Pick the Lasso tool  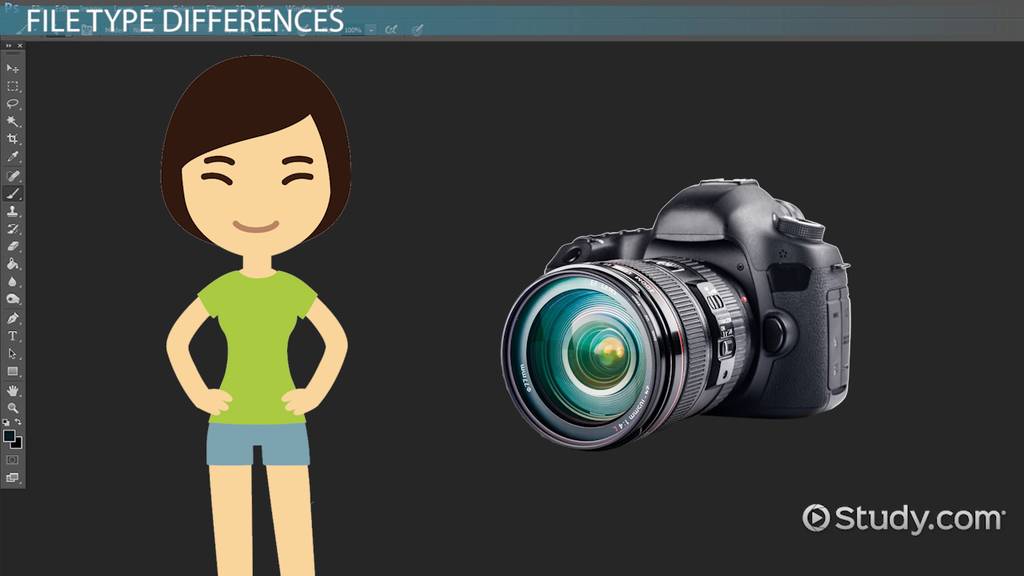click(x=13, y=104)
